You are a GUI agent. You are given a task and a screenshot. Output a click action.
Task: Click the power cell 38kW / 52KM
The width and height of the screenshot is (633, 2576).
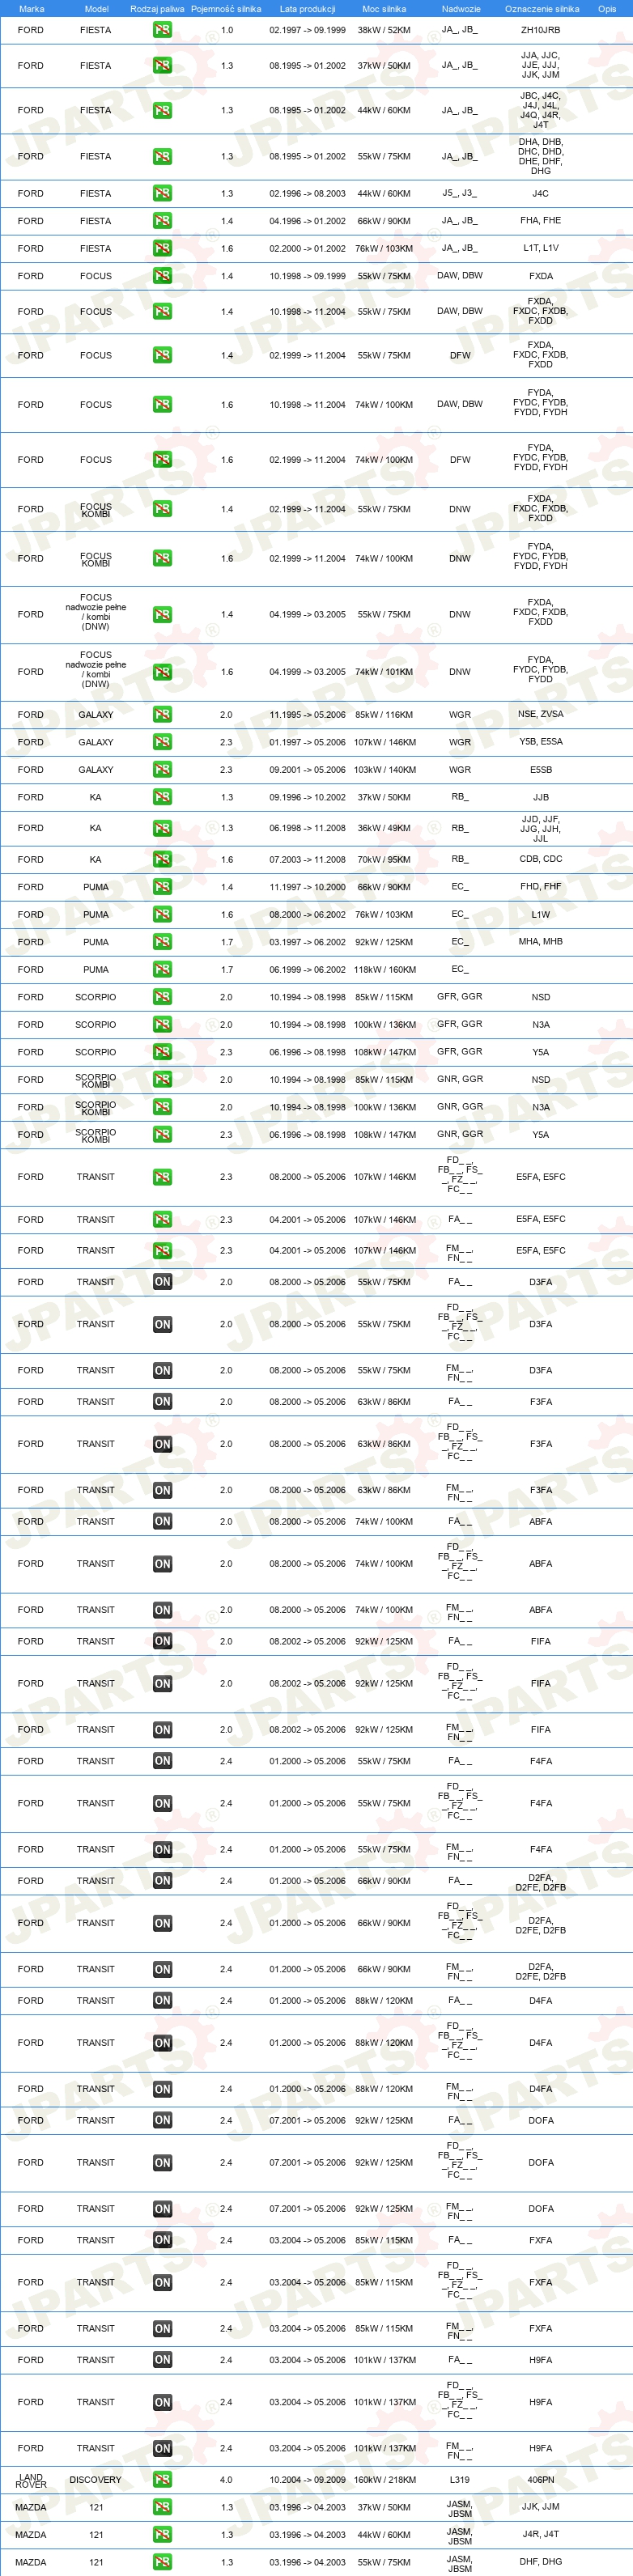click(384, 30)
